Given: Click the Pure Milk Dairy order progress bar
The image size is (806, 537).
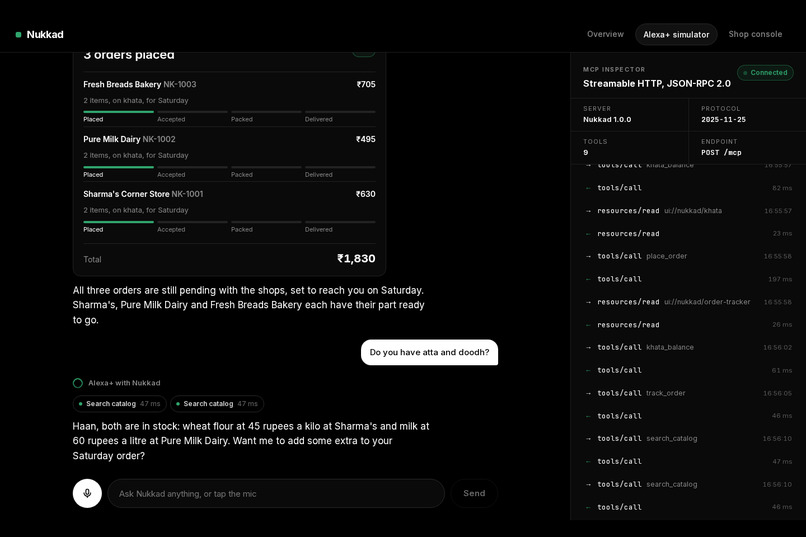Looking at the screenshot, I should [229, 167].
